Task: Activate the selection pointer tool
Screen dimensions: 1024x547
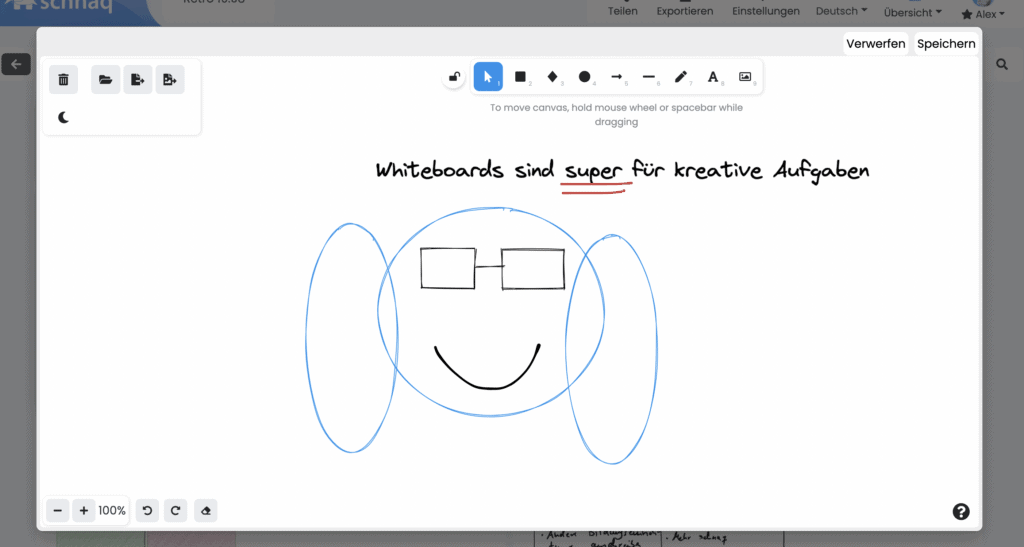Action: click(488, 77)
